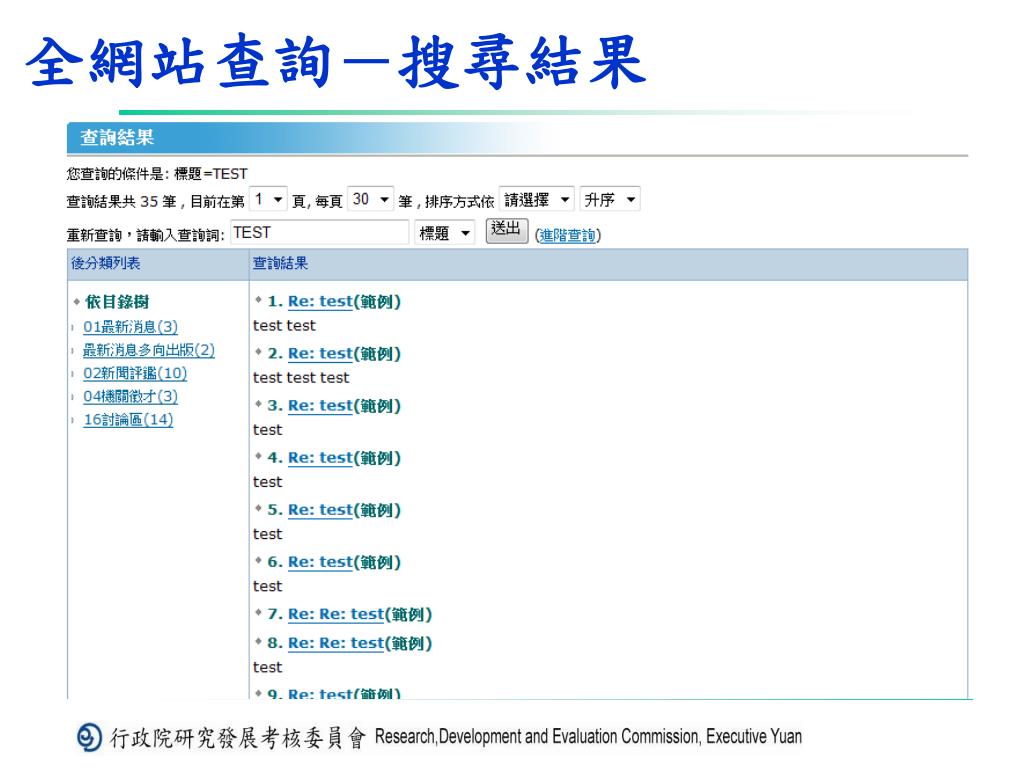1024x768 pixels.
Task: Click the 行政院研究發展考核委員會 logo icon
Action: [x=89, y=737]
